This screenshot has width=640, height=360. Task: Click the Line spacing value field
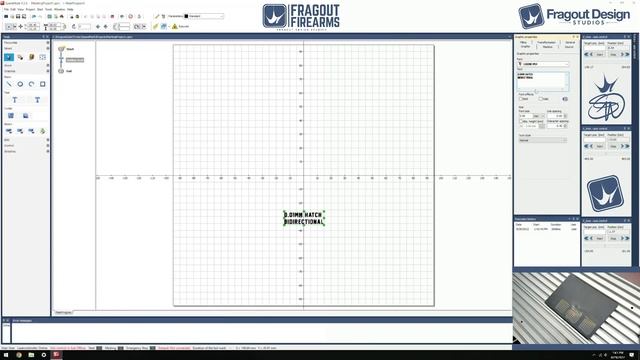tap(555, 116)
